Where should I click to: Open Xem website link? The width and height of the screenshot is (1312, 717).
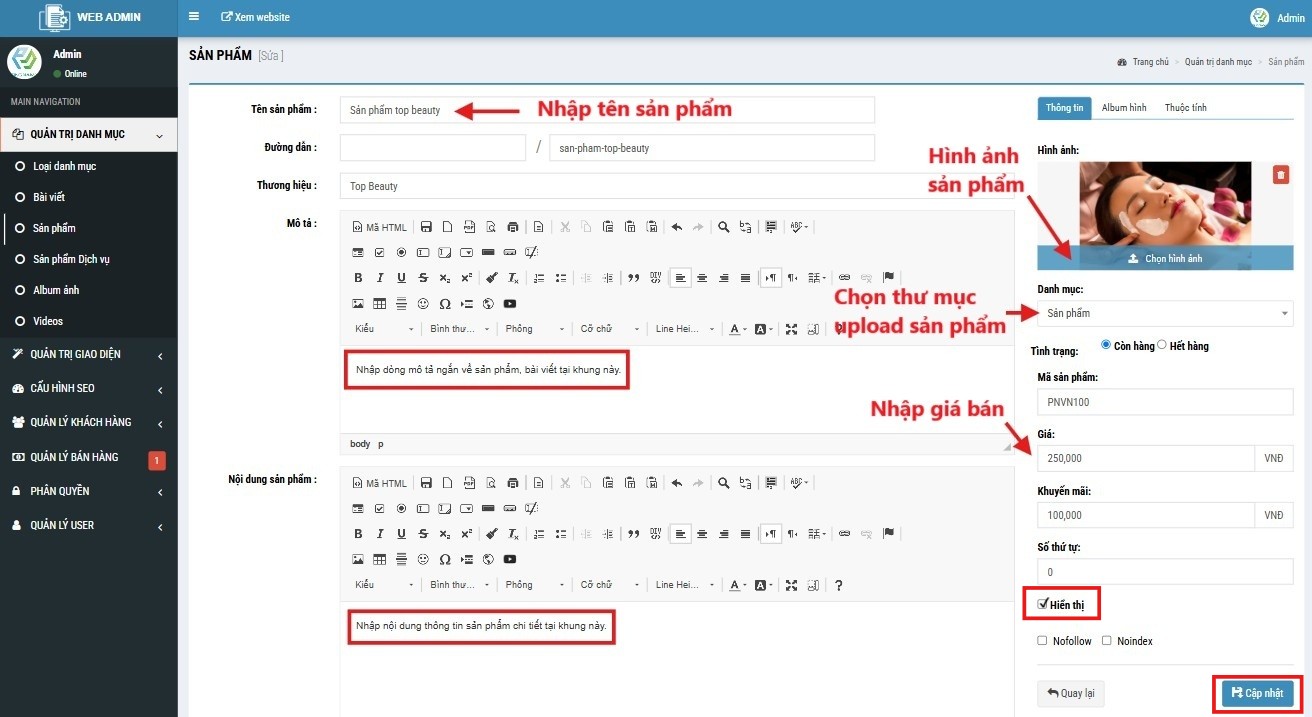point(255,17)
